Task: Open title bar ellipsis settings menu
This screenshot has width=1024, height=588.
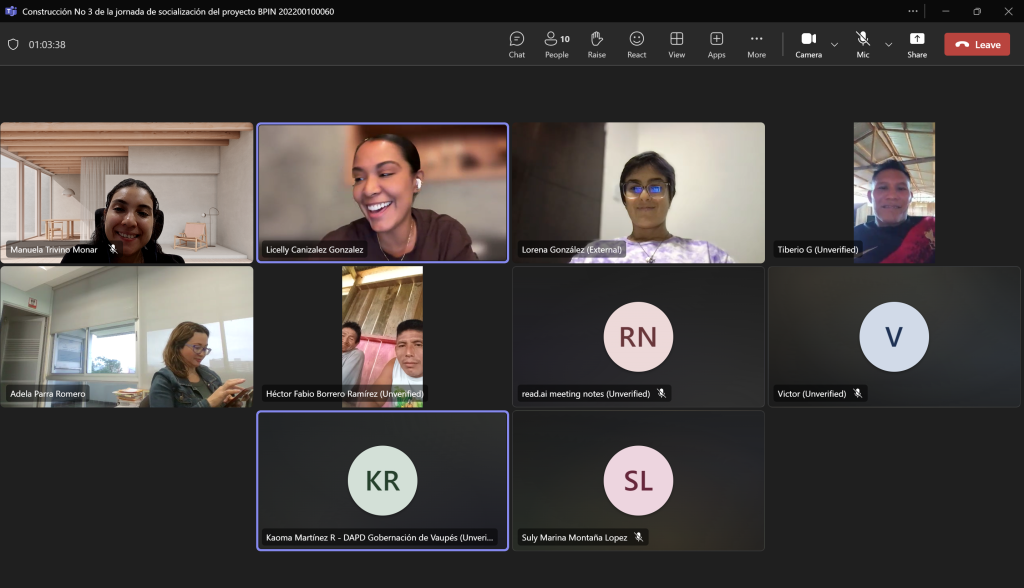Action: tap(912, 11)
